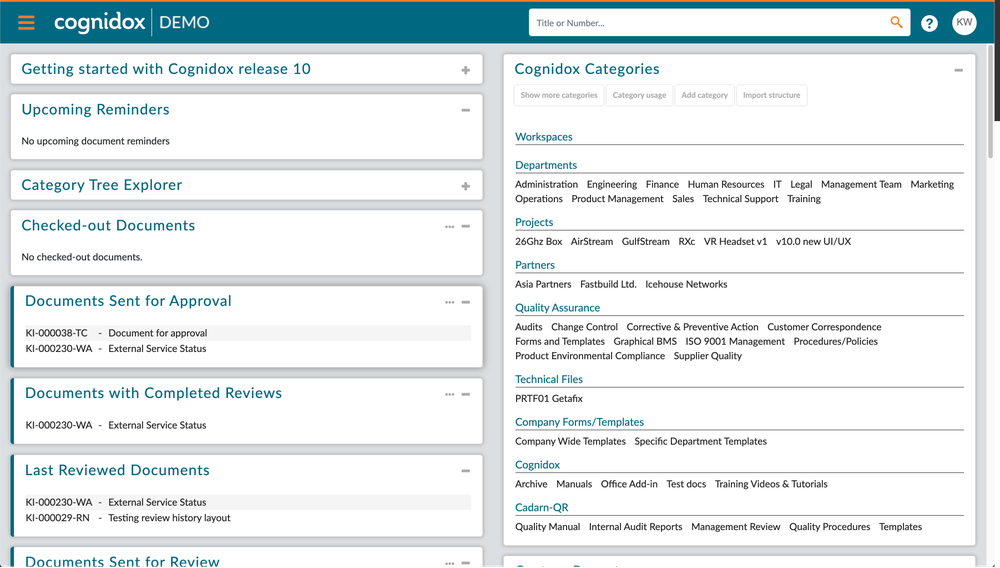Open the Cadarn-QR category heading
Viewport: 1000px width, 568px height.
pyautogui.click(x=541, y=507)
